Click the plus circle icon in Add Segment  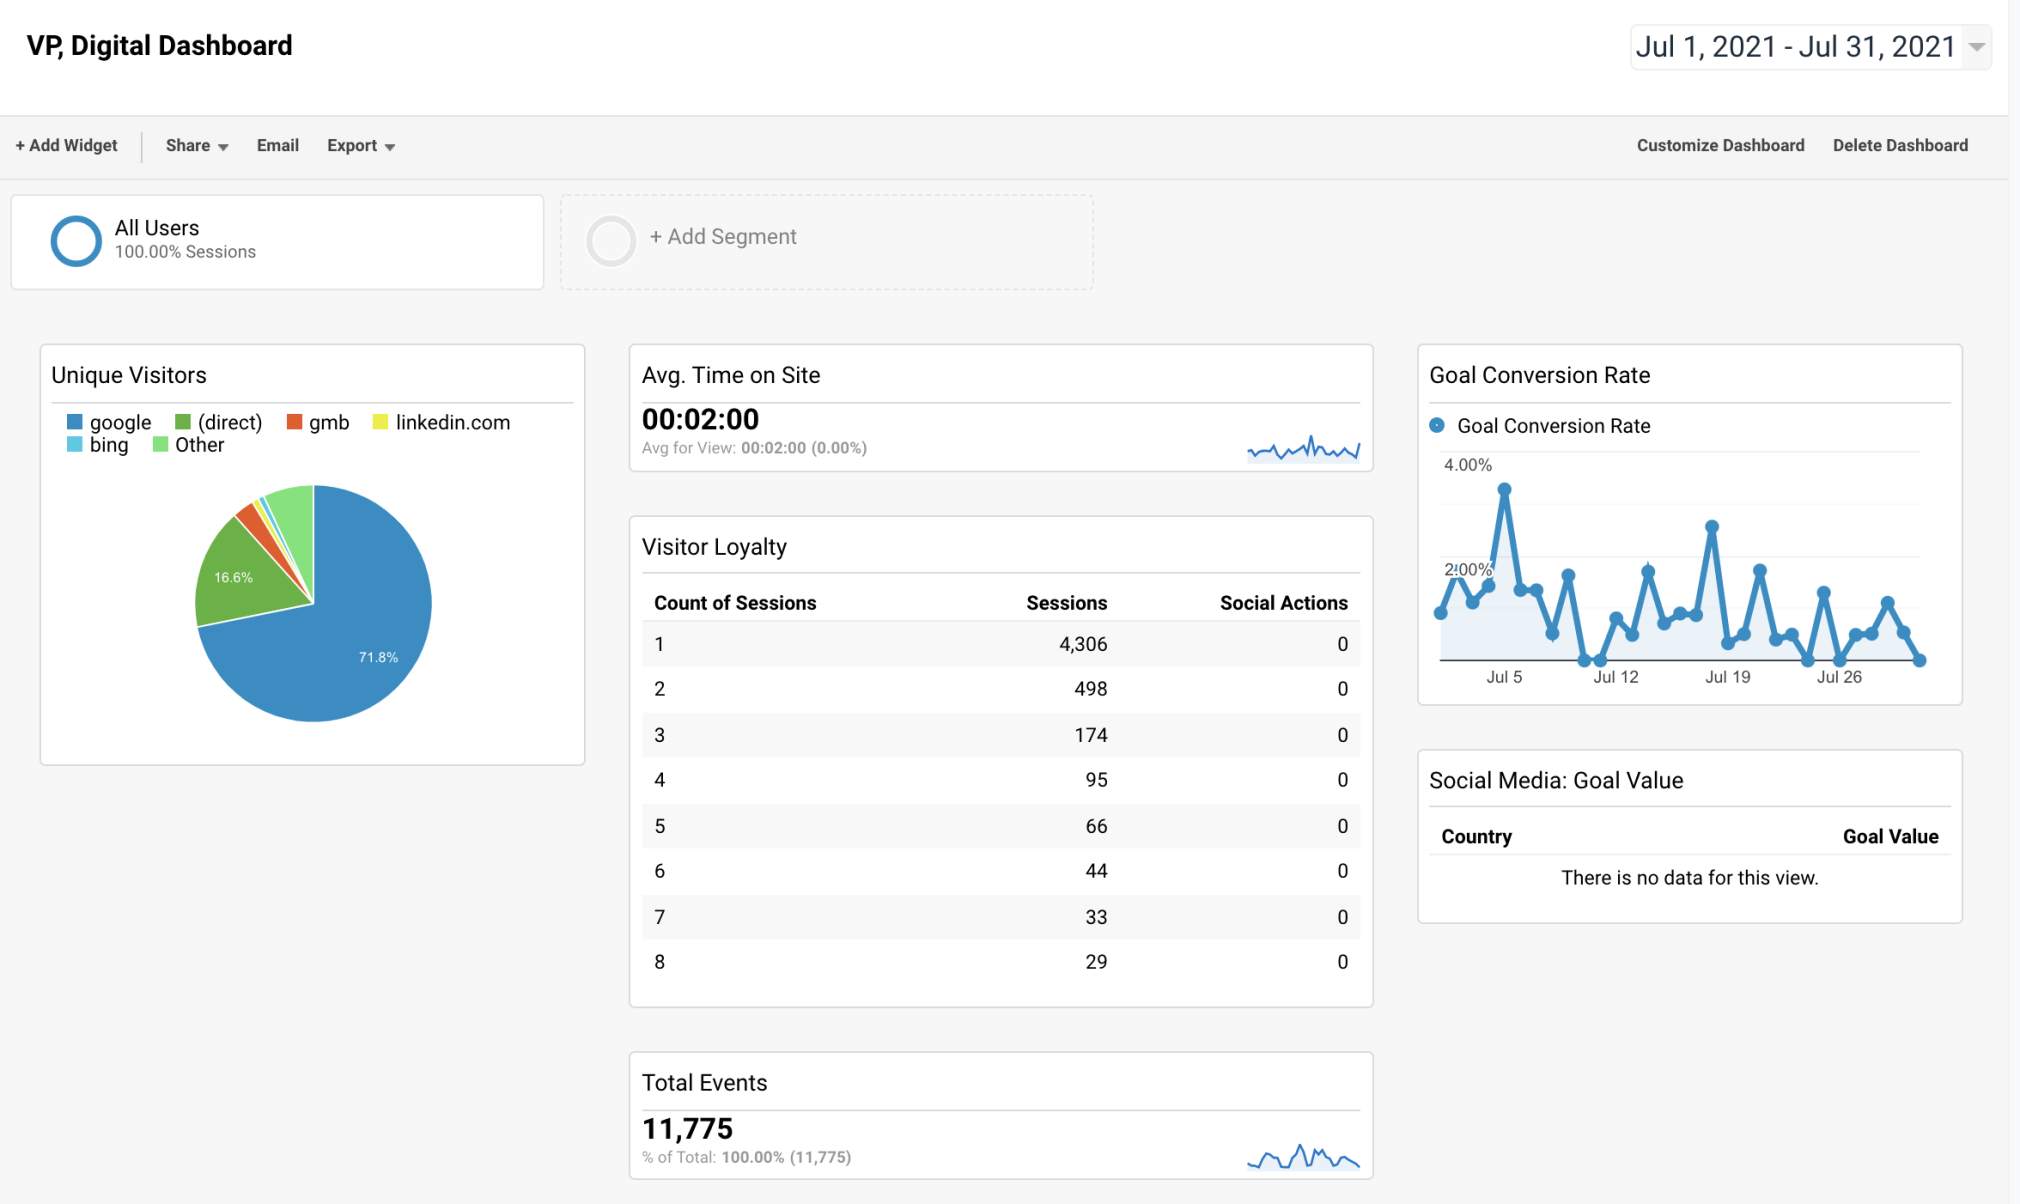click(x=611, y=240)
